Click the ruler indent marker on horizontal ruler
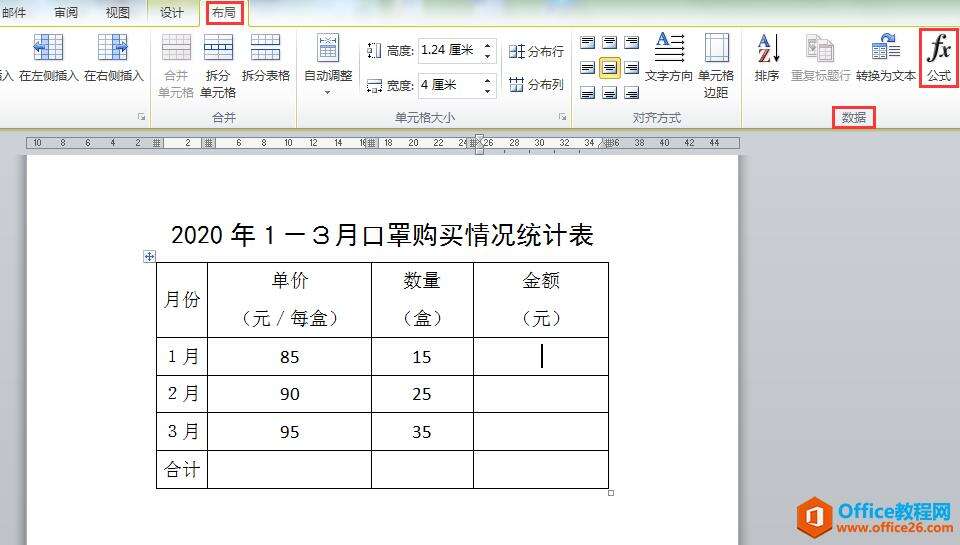Screen dimensions: 960x545 (479, 144)
